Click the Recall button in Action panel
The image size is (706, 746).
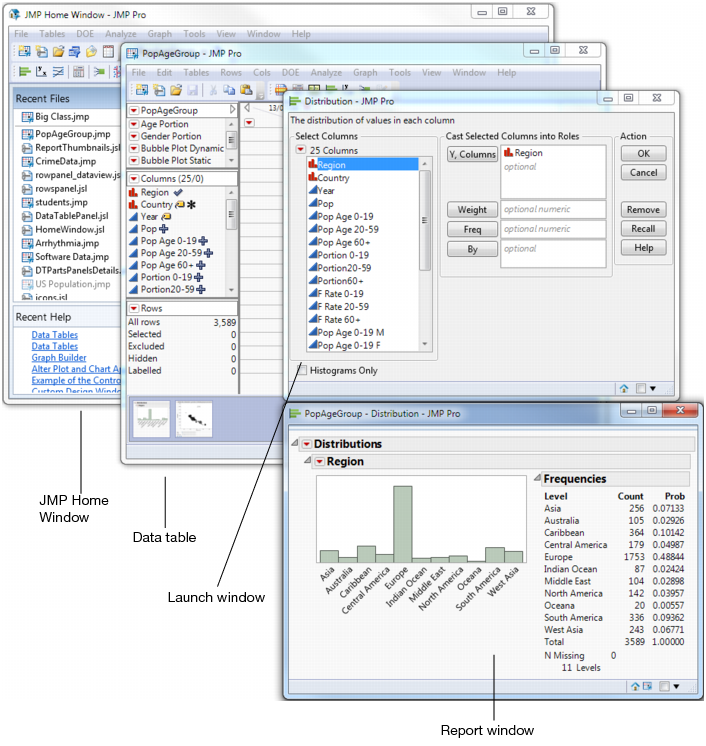[x=642, y=229]
